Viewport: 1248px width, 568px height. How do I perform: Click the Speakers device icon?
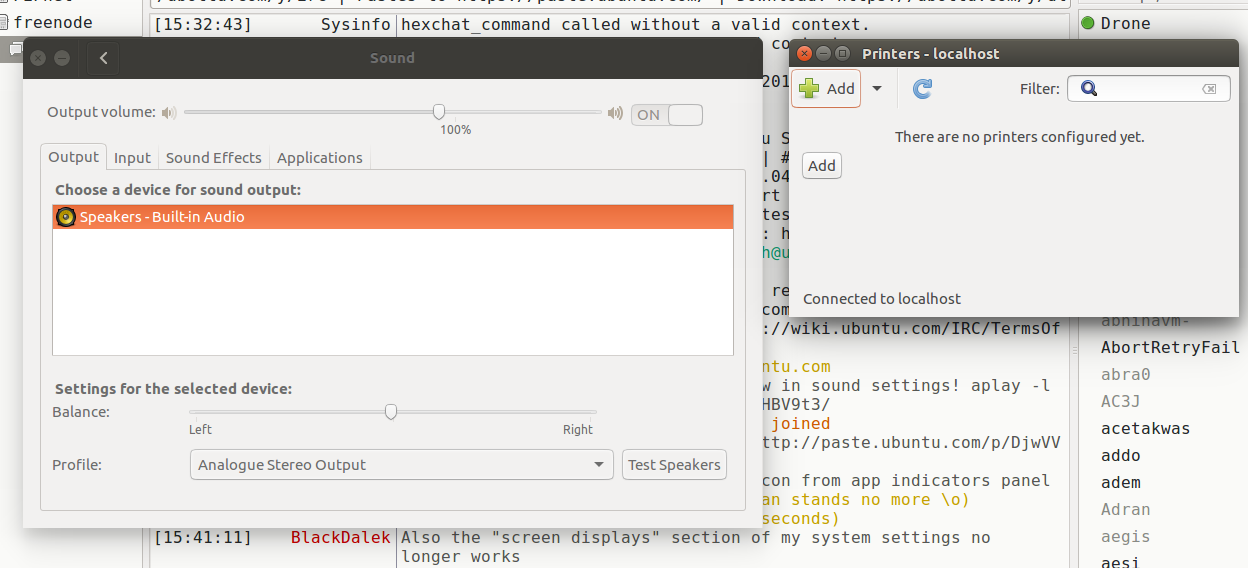66,217
